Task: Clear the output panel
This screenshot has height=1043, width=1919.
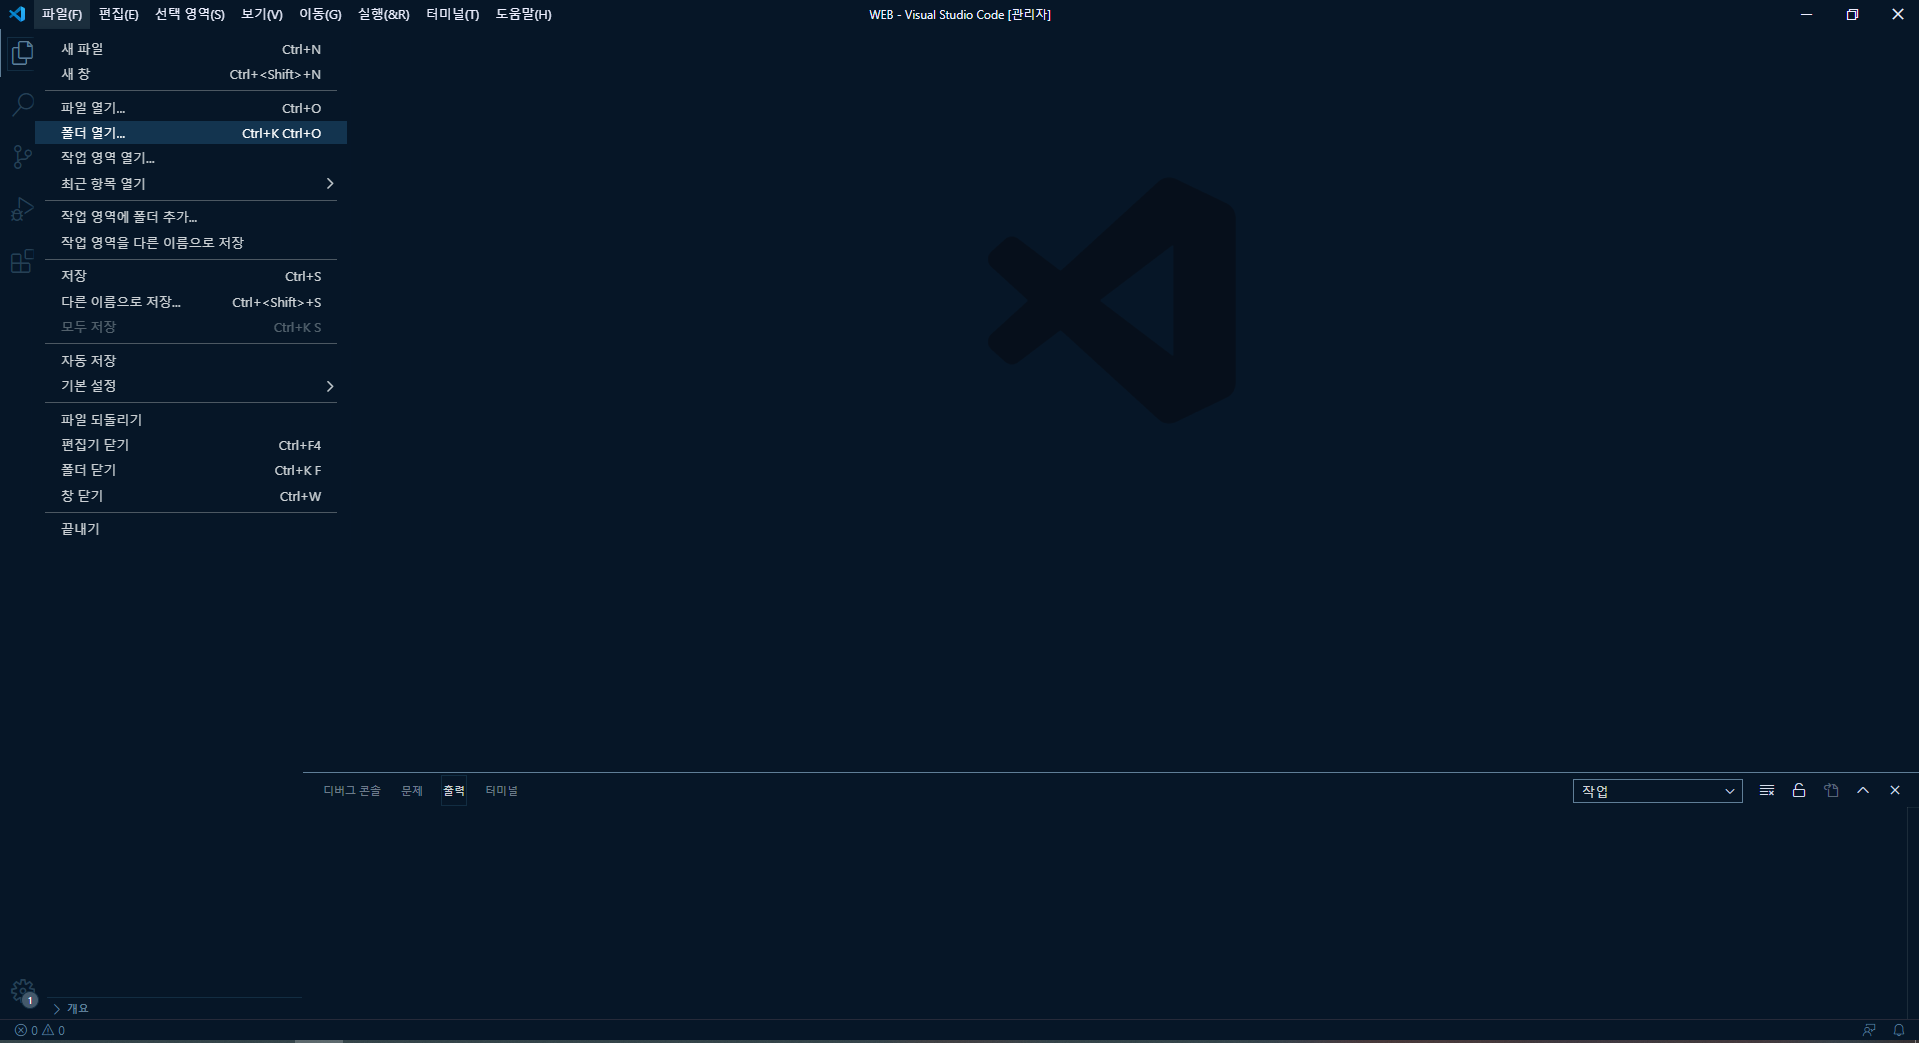Action: 1767,790
